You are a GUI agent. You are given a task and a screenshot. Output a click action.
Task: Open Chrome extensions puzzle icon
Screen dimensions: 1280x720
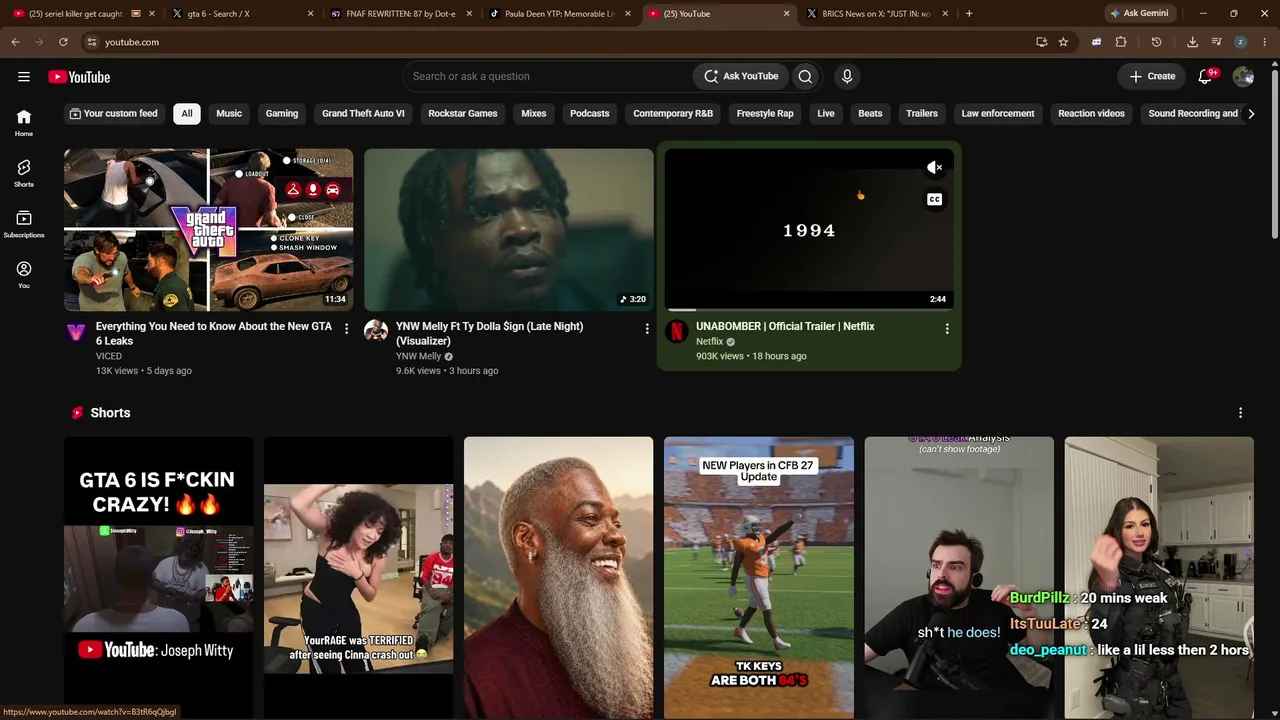coord(1121,42)
